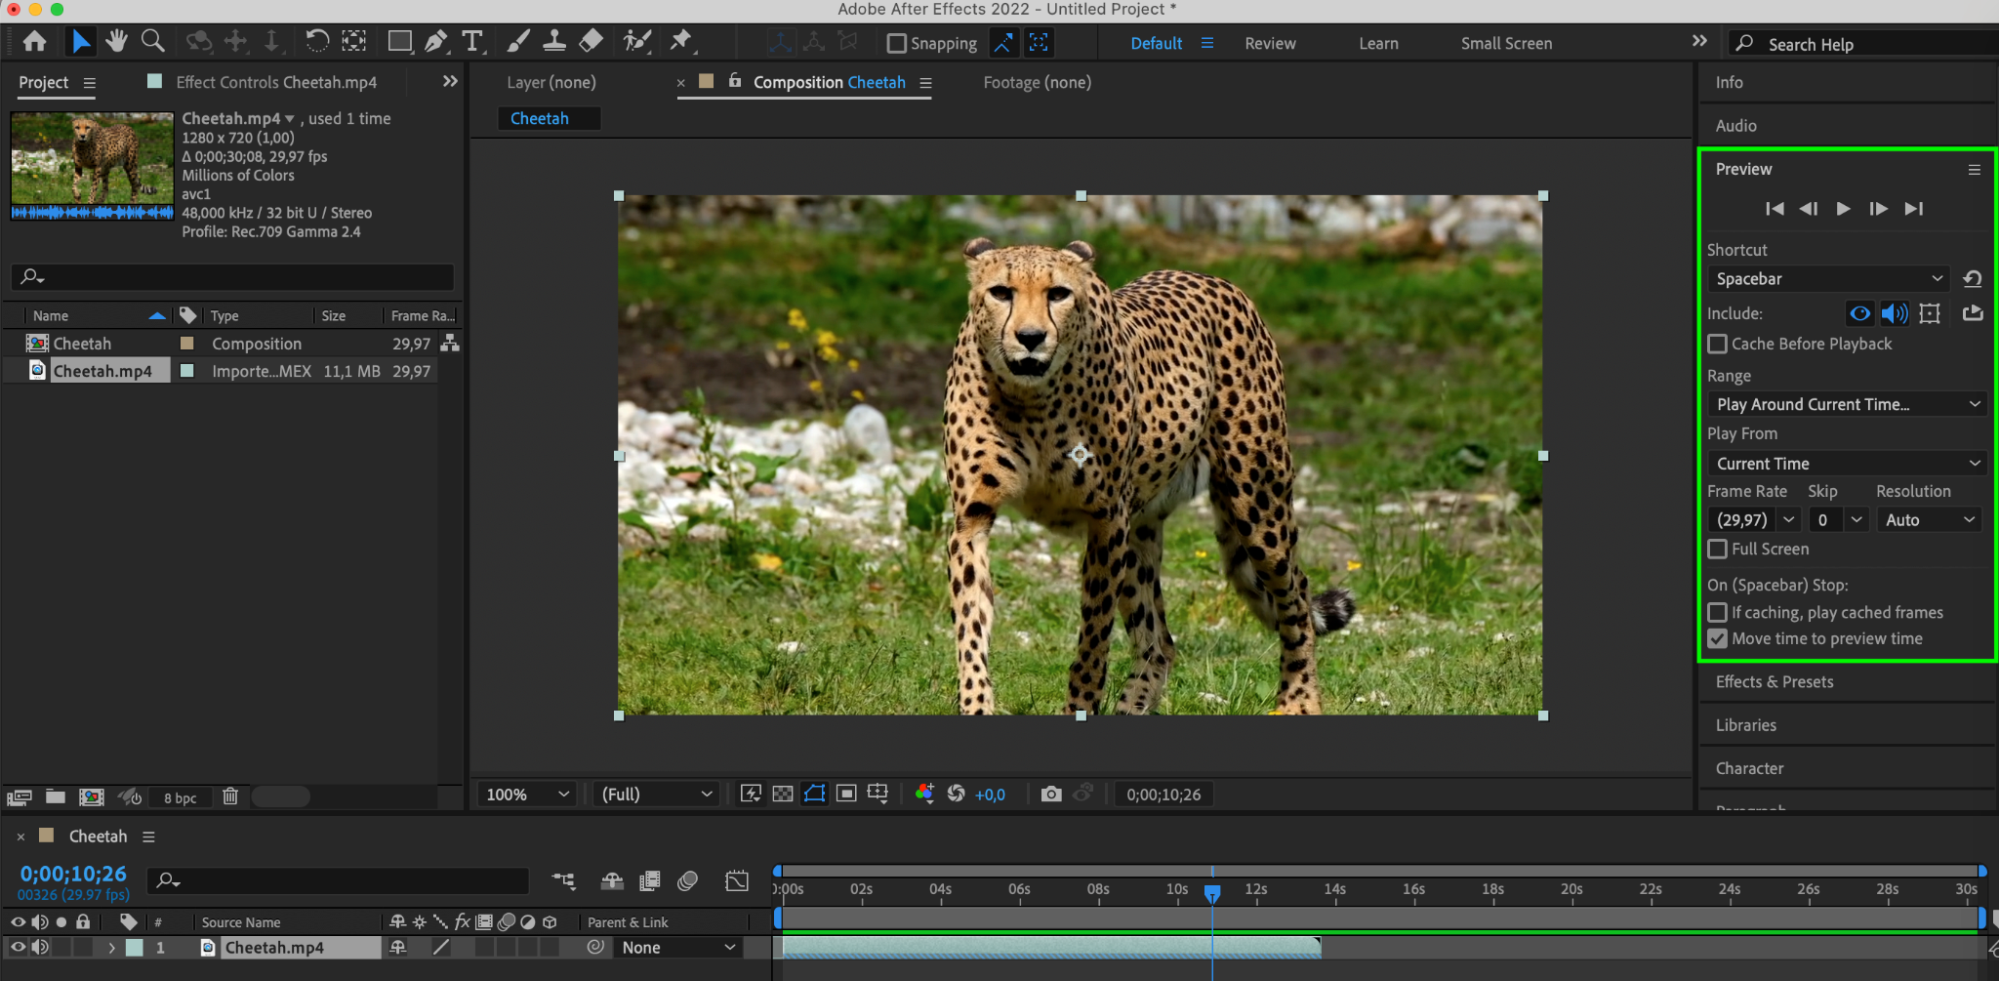Switch to the Review workspace
This screenshot has width=1999, height=981.
point(1270,44)
